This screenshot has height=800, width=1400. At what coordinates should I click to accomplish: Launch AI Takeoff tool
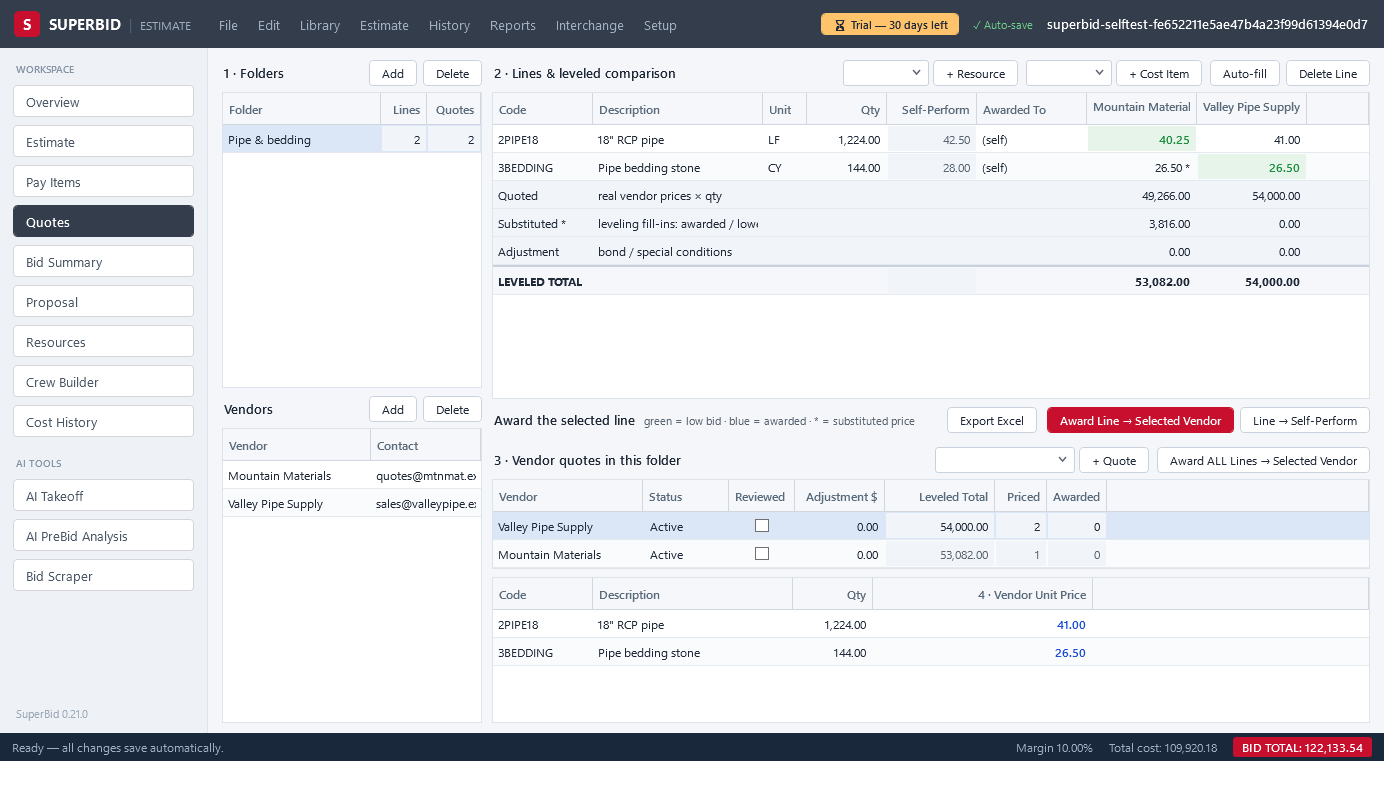tap(103, 495)
